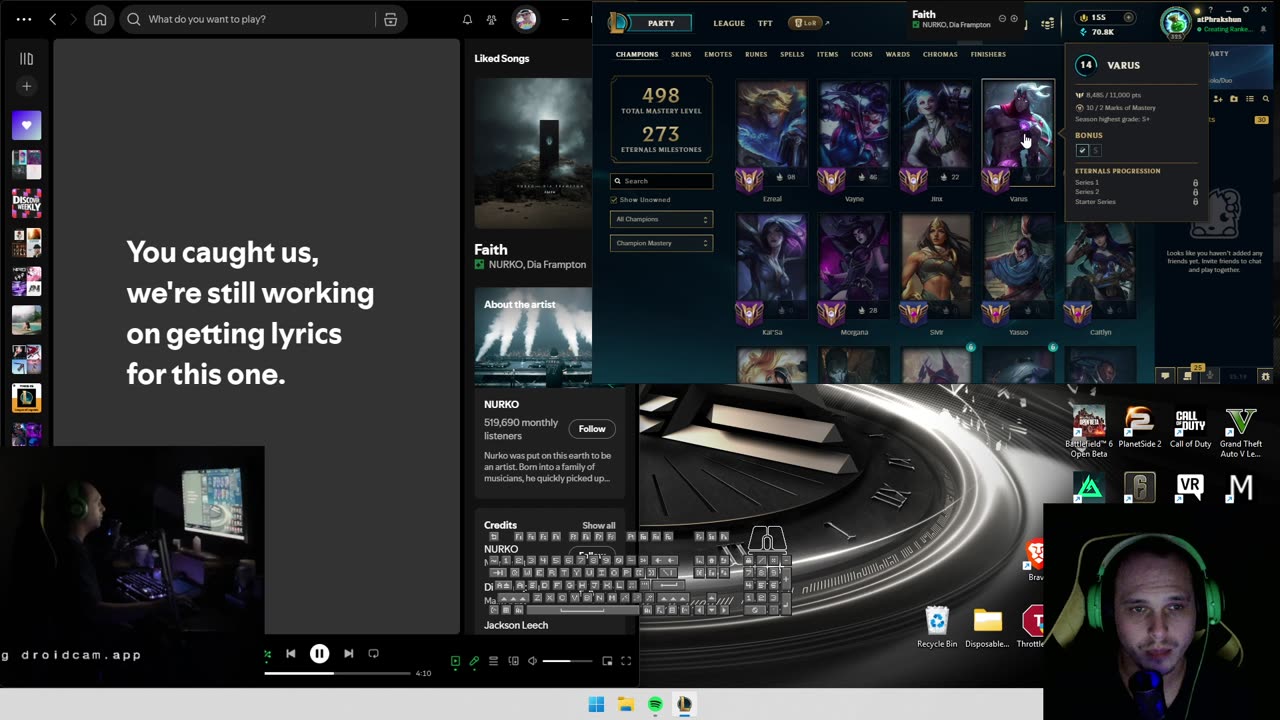The height and width of the screenshot is (720, 1280).
Task: Go to previous track in Spotify
Action: coord(290,654)
